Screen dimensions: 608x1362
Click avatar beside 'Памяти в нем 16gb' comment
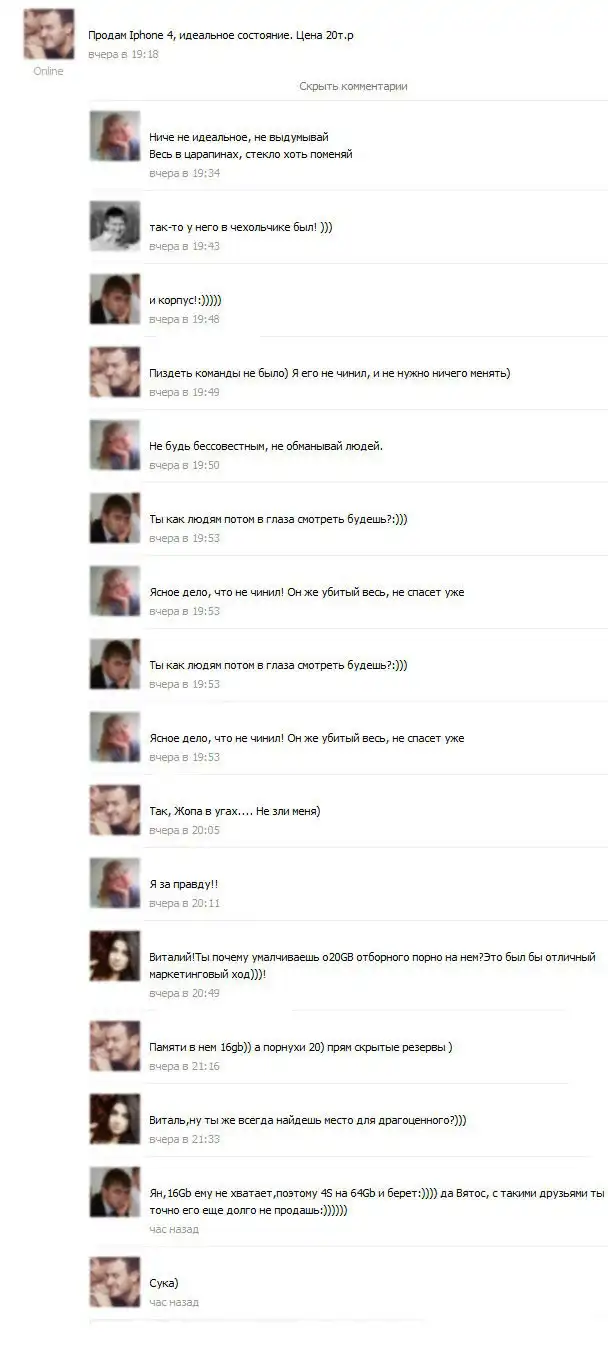pos(115,1046)
